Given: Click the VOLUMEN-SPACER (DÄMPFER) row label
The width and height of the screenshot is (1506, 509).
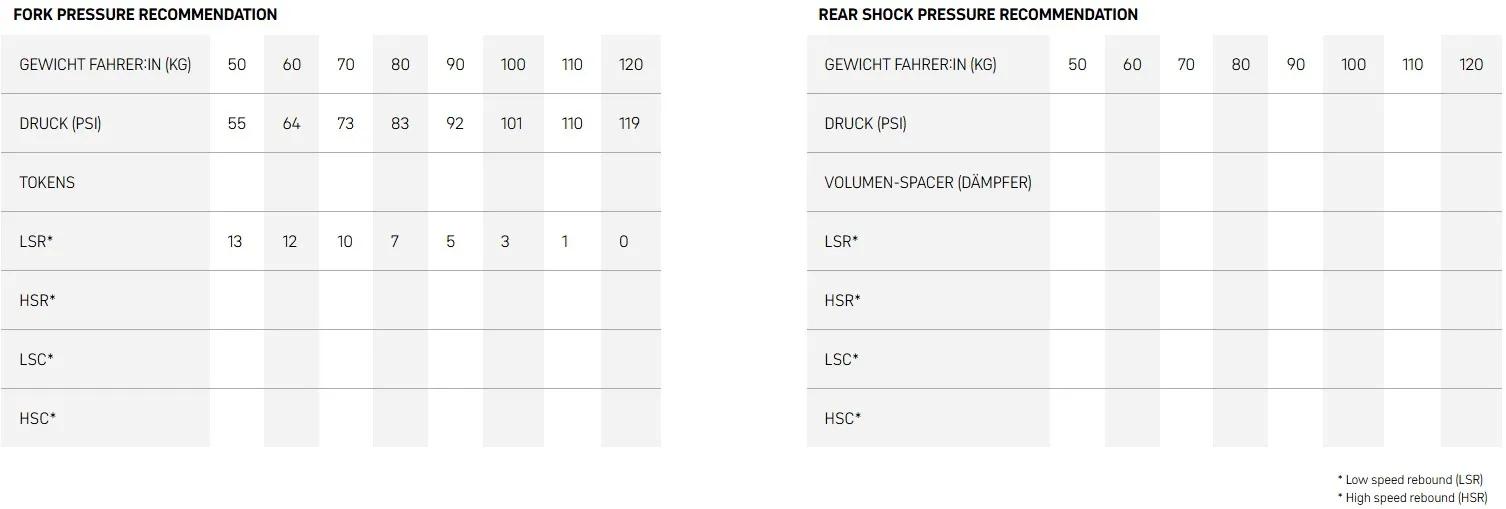Looking at the screenshot, I should pyautogui.click(x=928, y=183).
